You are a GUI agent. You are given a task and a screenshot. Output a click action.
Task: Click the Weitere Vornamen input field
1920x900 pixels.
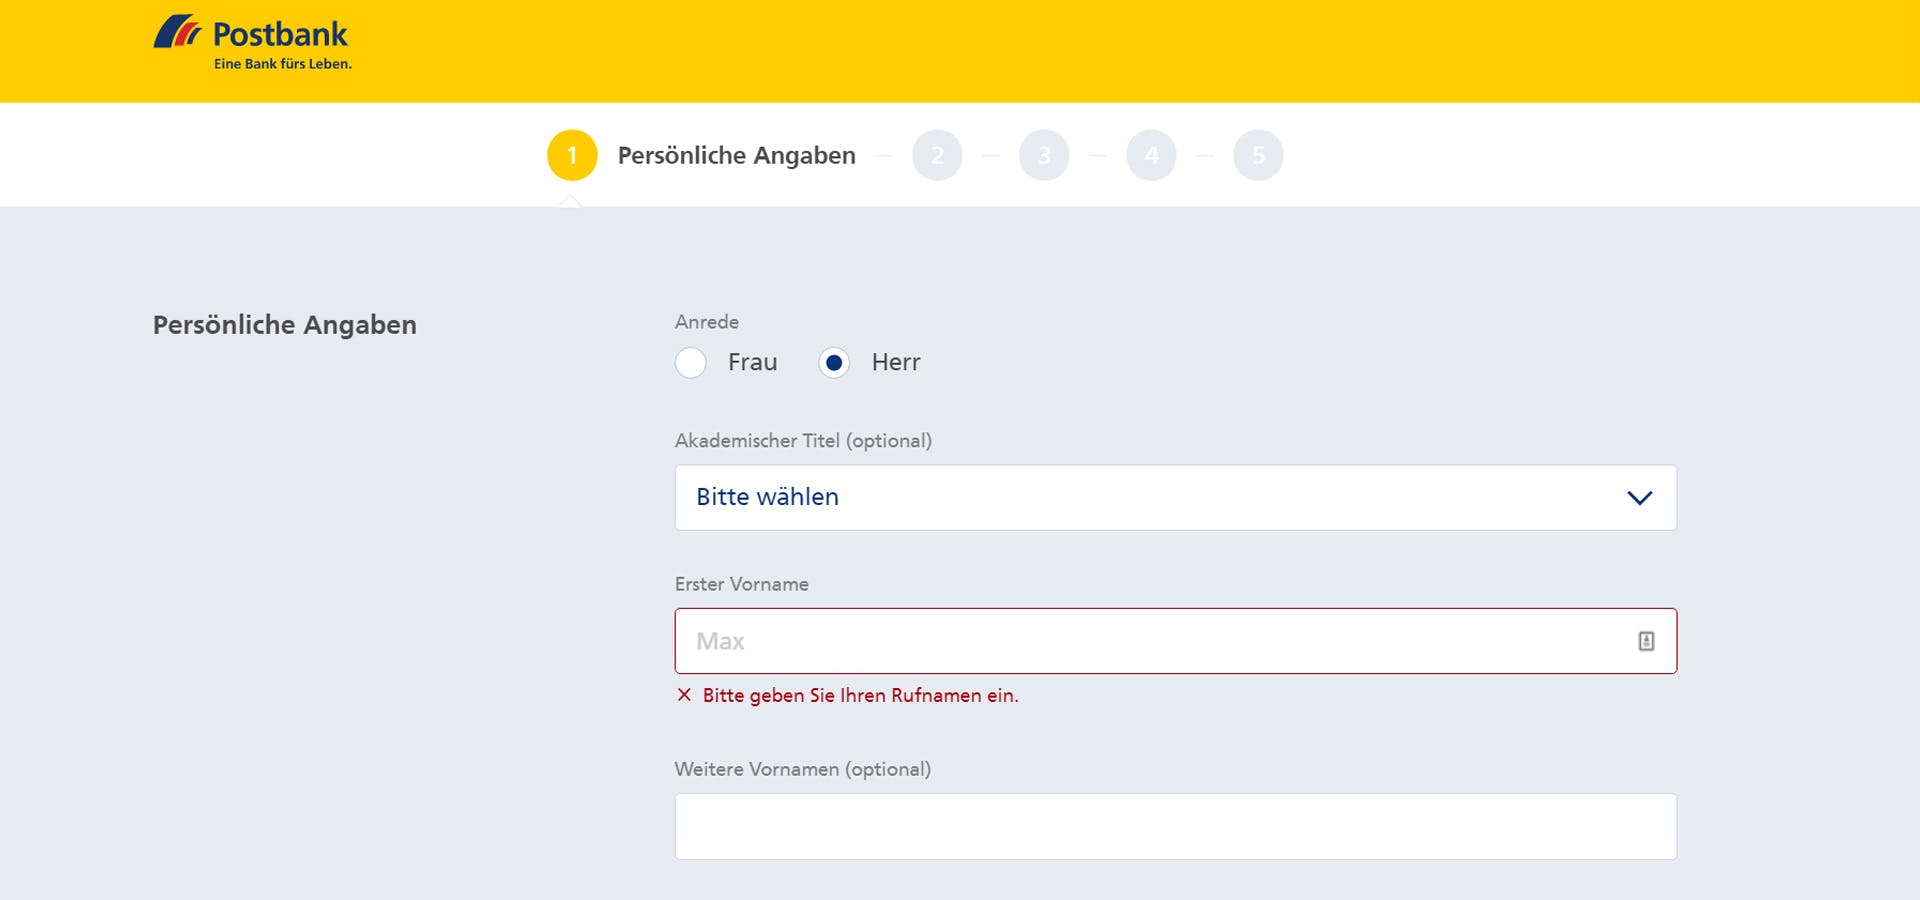tap(1175, 826)
